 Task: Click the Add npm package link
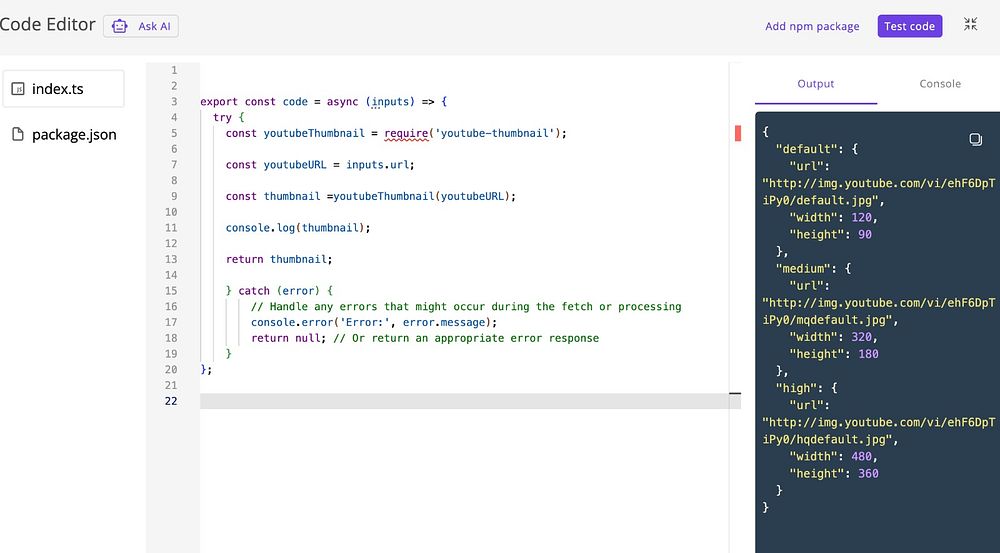(812, 26)
